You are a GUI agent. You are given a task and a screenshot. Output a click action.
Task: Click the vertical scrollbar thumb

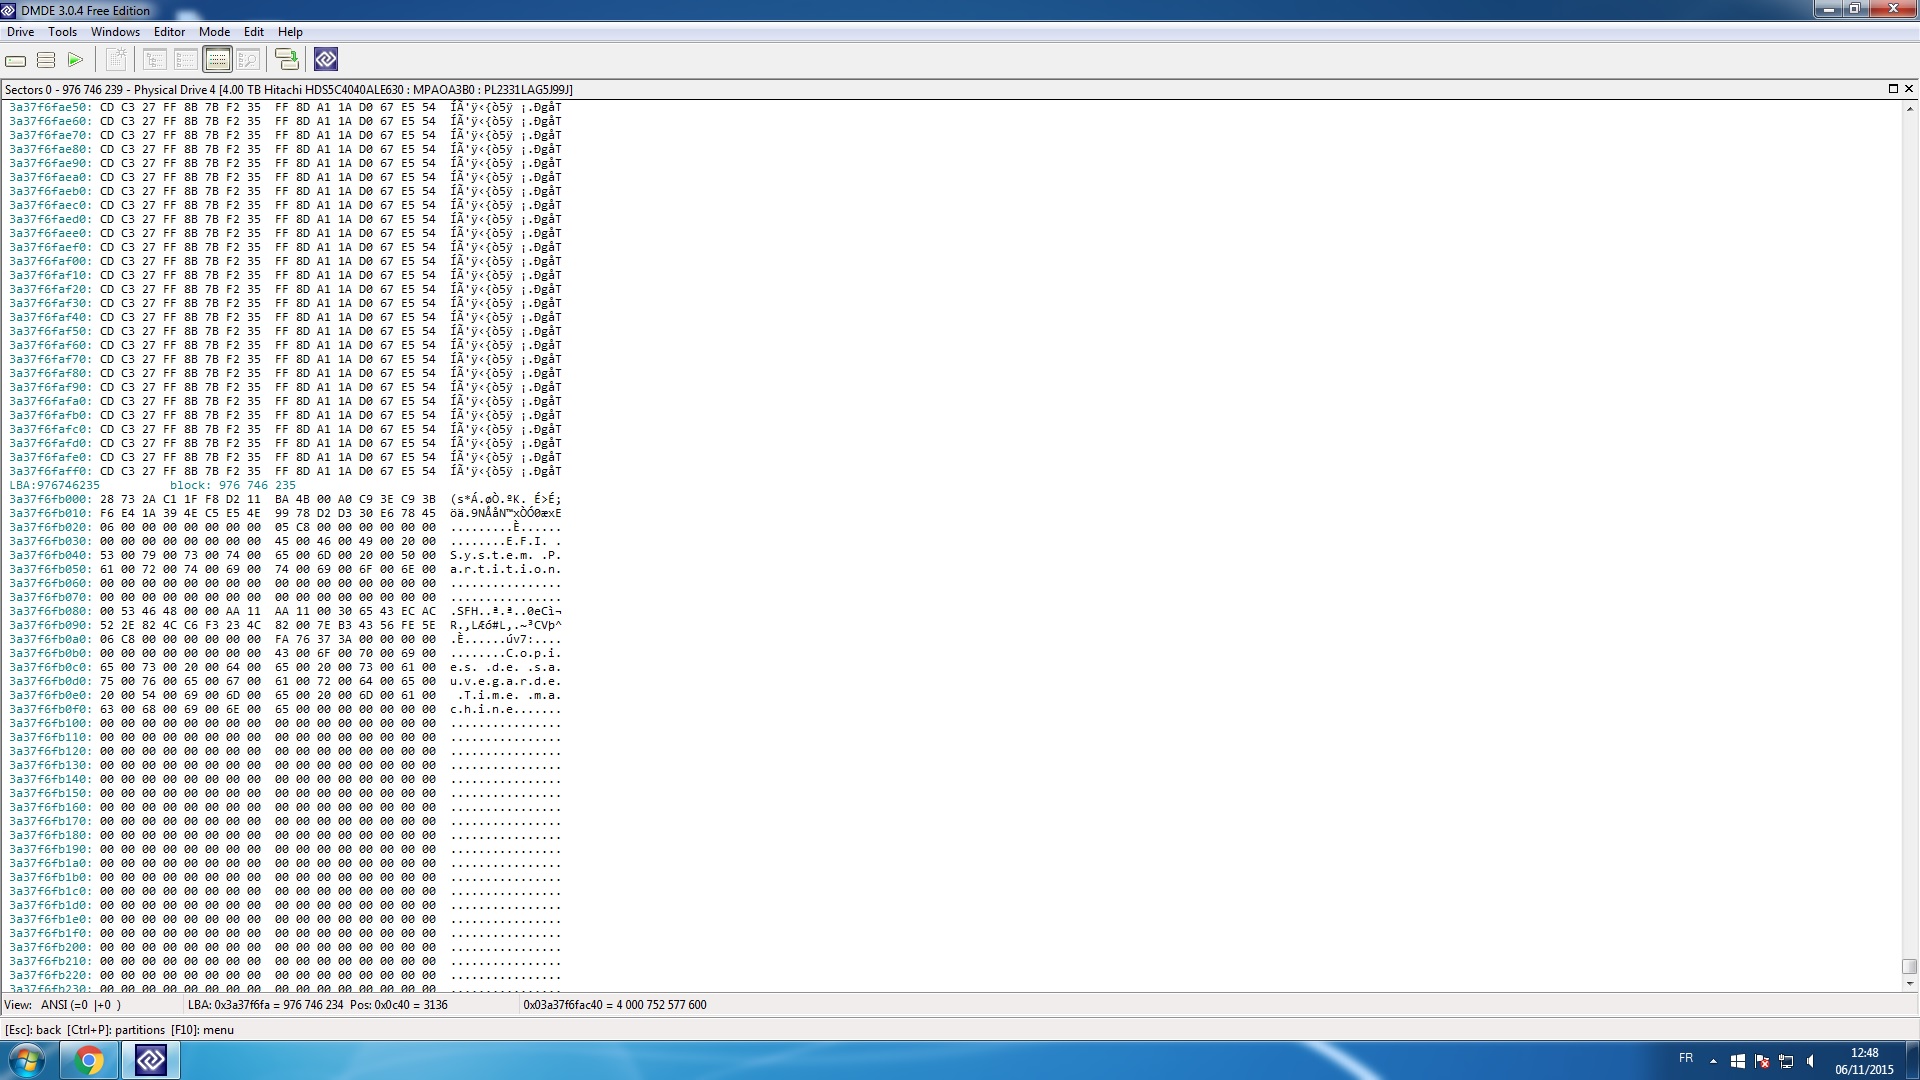[x=1909, y=967]
